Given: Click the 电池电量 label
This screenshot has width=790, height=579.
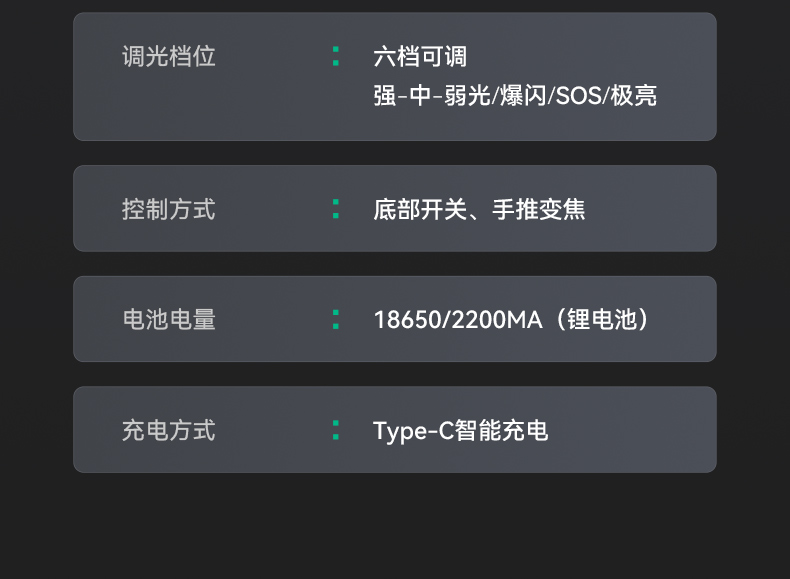Looking at the screenshot, I should pos(169,319).
